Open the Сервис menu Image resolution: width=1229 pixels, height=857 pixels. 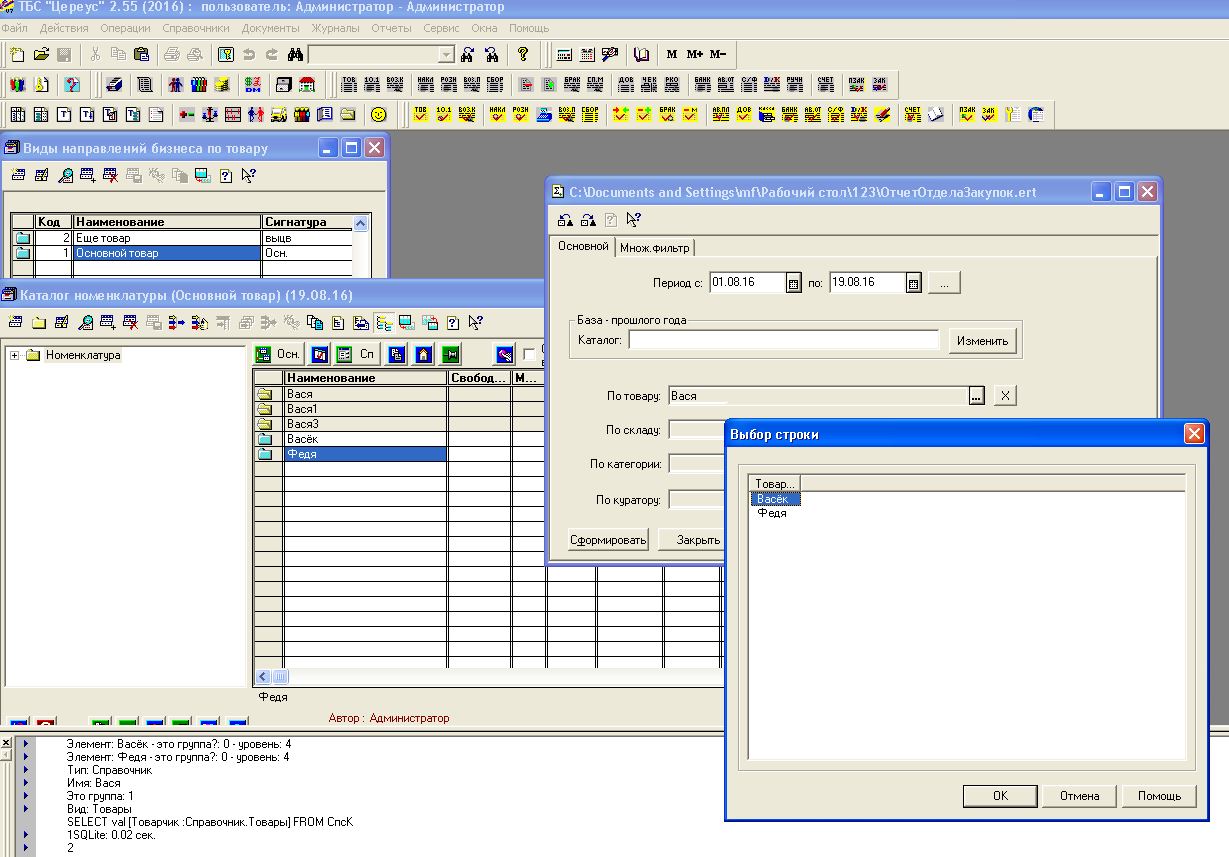(x=441, y=28)
